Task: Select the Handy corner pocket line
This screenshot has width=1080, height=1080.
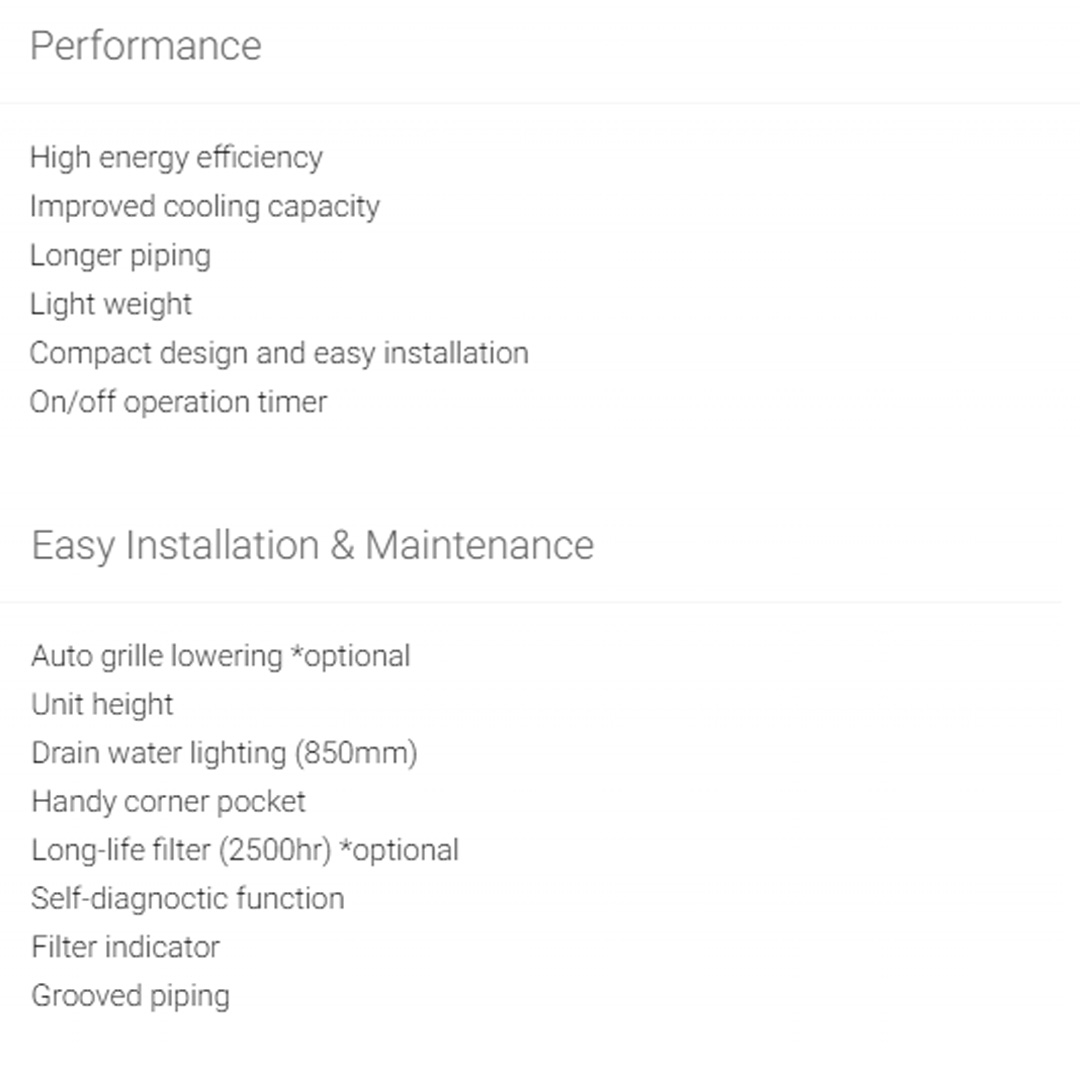Action: click(168, 801)
